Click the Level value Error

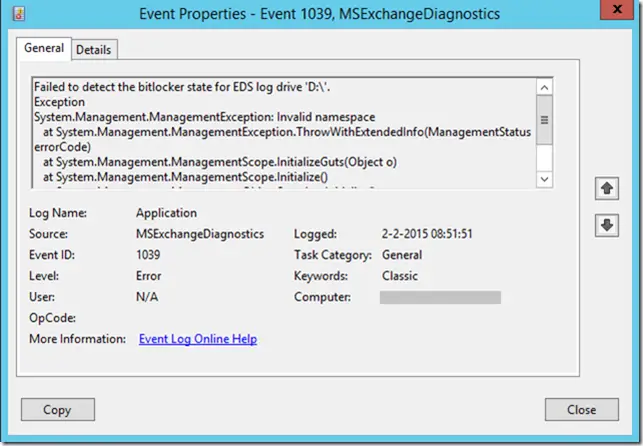point(148,276)
